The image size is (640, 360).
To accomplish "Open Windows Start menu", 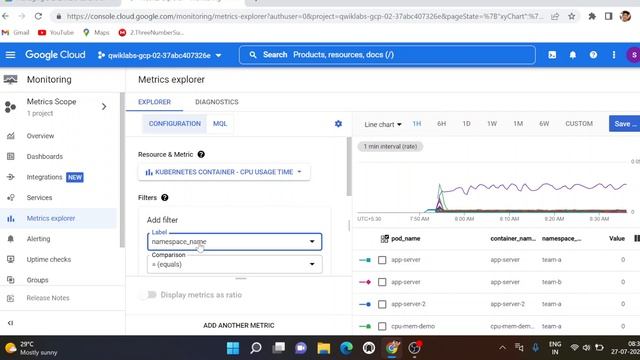I will tap(233, 348).
